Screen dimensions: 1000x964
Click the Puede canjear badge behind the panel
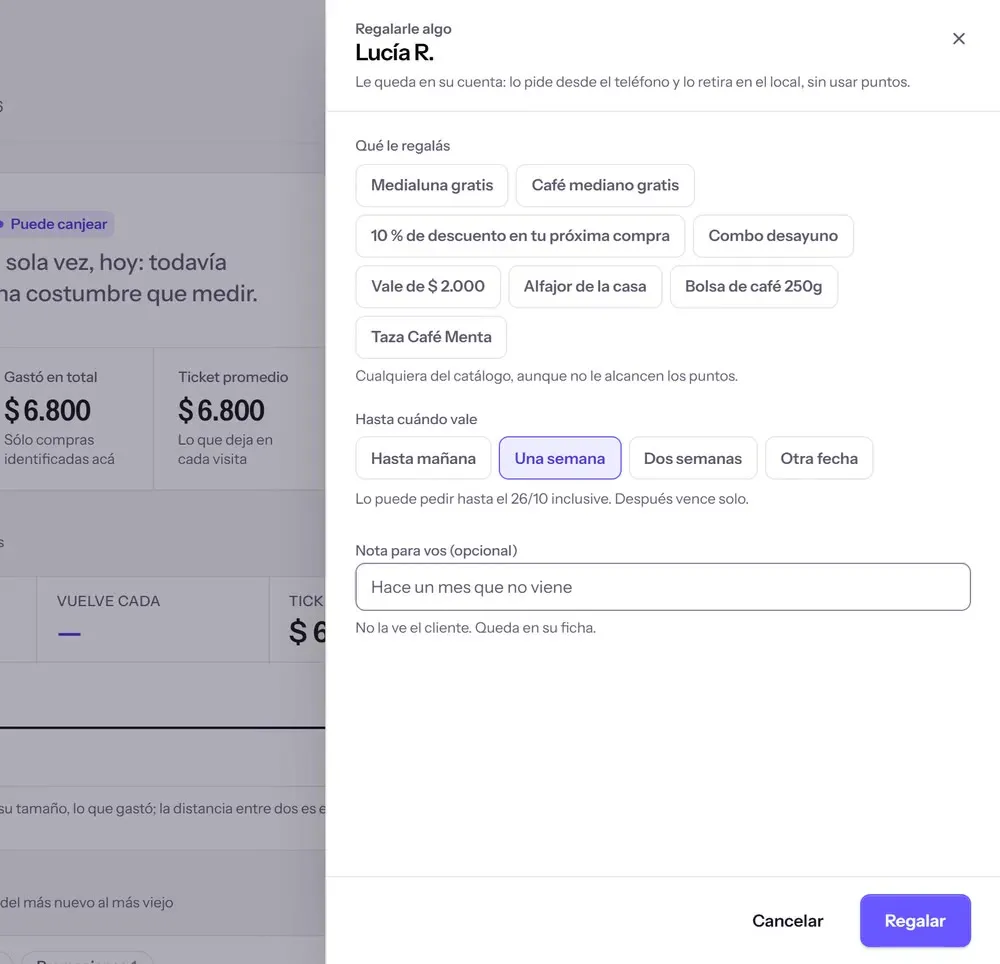tap(56, 224)
